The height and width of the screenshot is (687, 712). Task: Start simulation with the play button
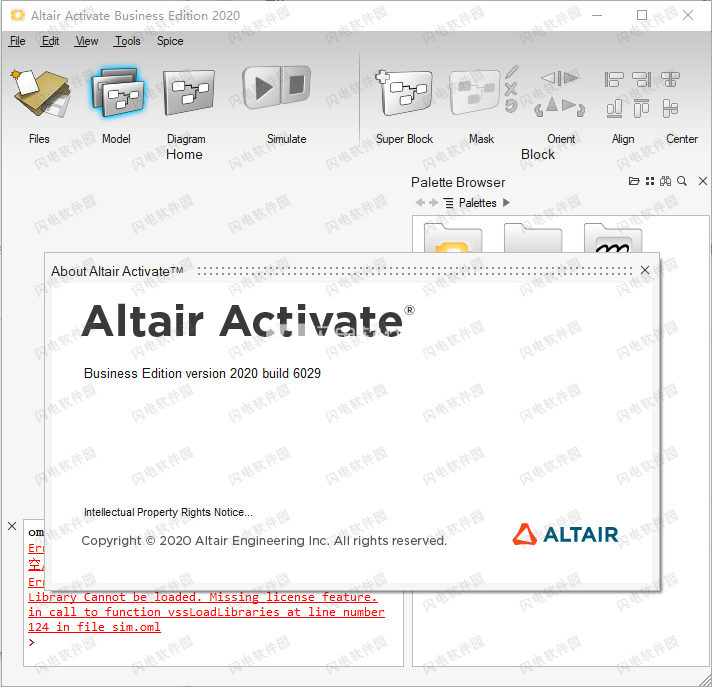tap(261, 87)
